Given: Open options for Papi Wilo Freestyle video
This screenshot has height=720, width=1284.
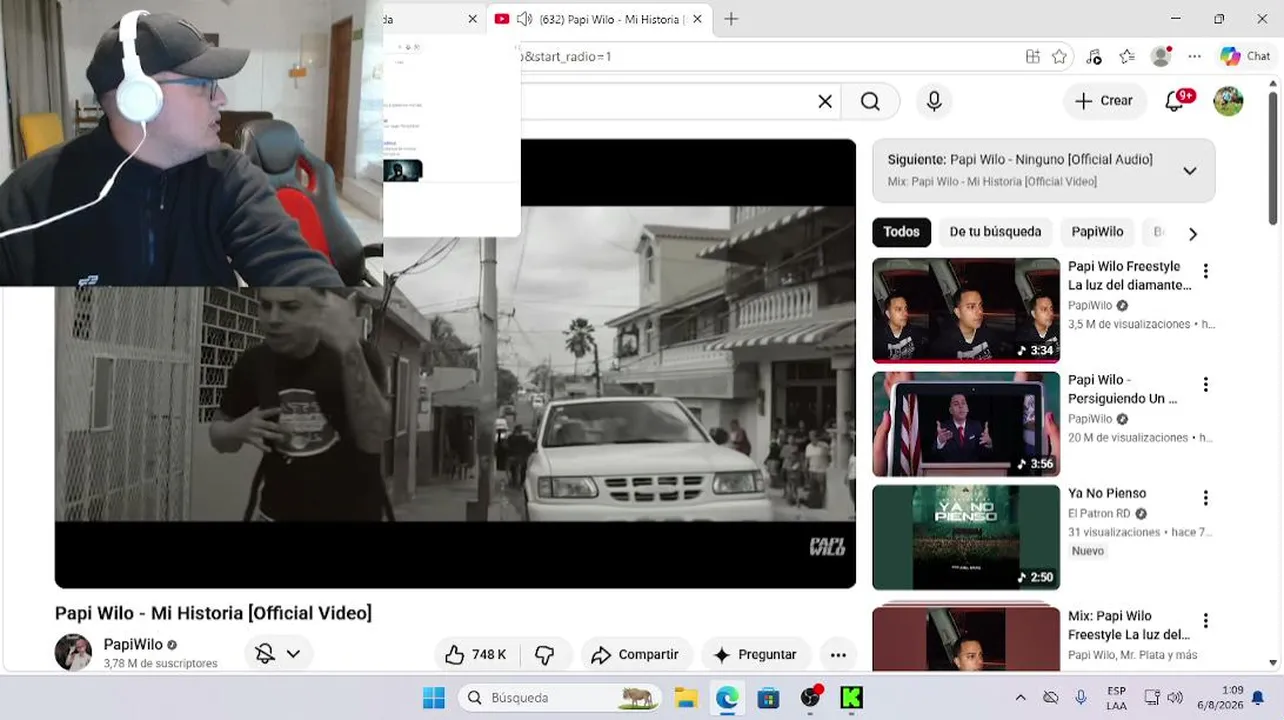Looking at the screenshot, I should point(1206,271).
